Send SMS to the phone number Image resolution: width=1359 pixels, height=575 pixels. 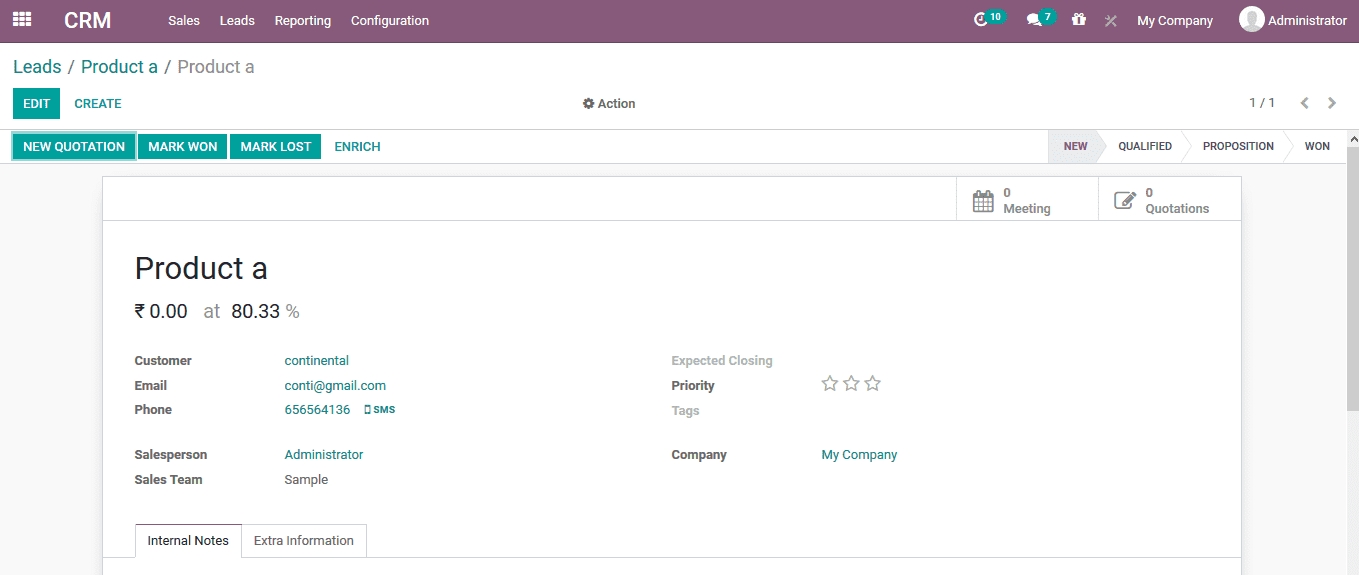pyautogui.click(x=379, y=410)
